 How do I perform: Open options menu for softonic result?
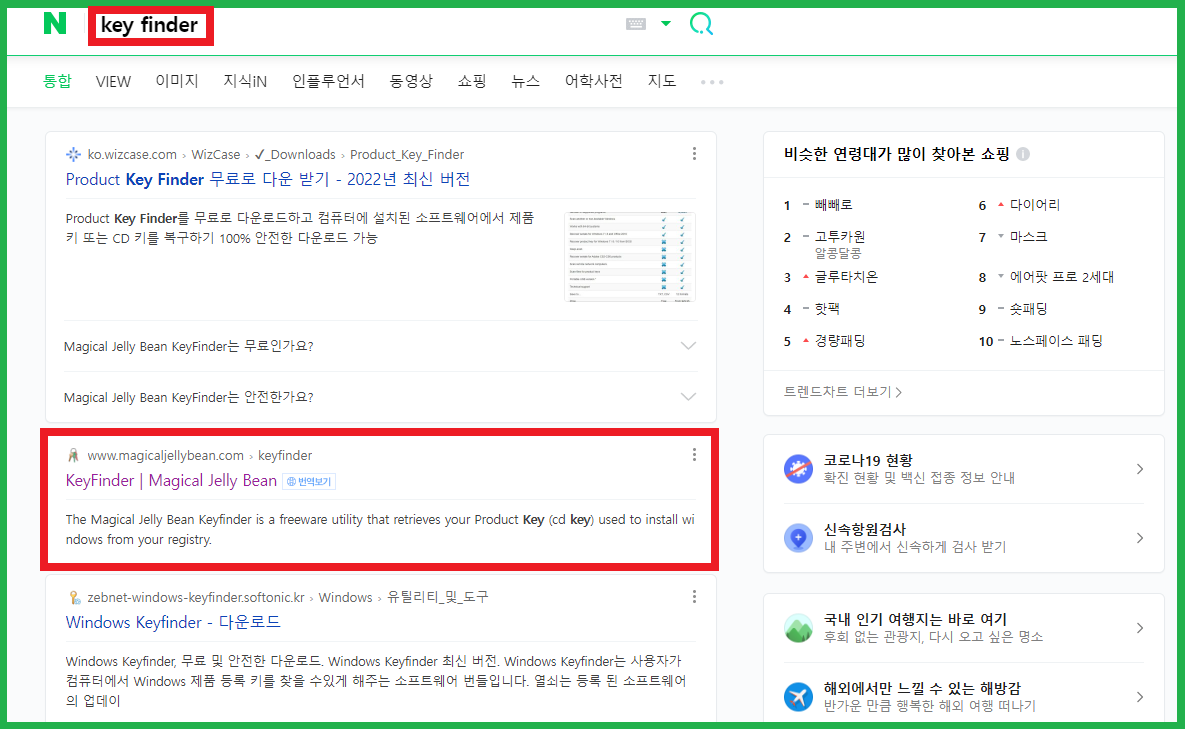(694, 597)
